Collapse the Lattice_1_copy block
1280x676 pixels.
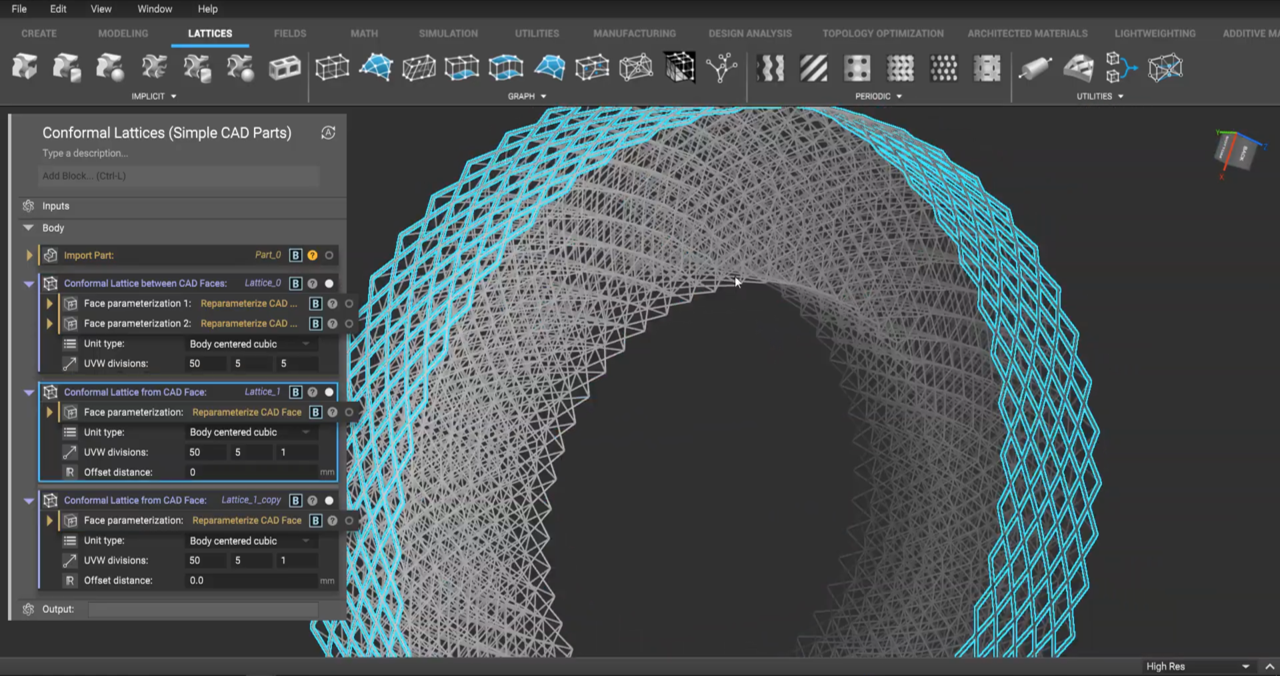(29, 500)
